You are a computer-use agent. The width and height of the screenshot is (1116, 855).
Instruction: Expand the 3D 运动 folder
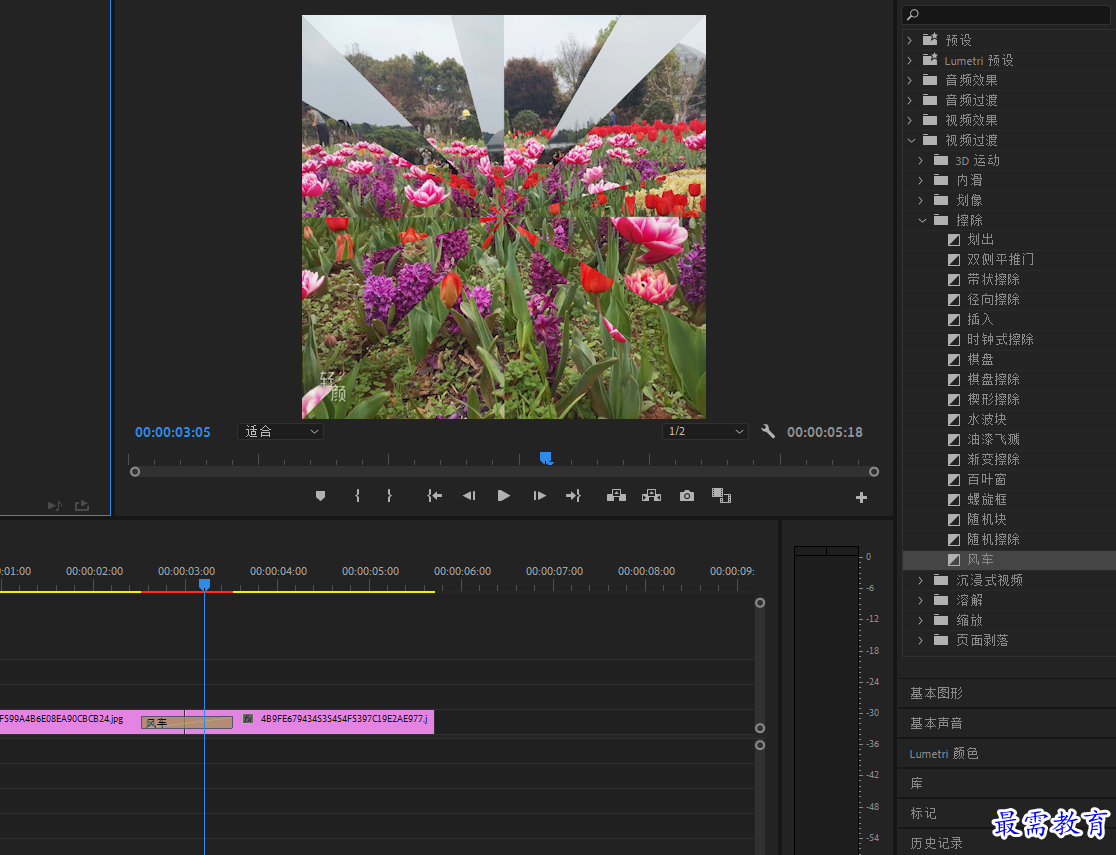coord(921,160)
